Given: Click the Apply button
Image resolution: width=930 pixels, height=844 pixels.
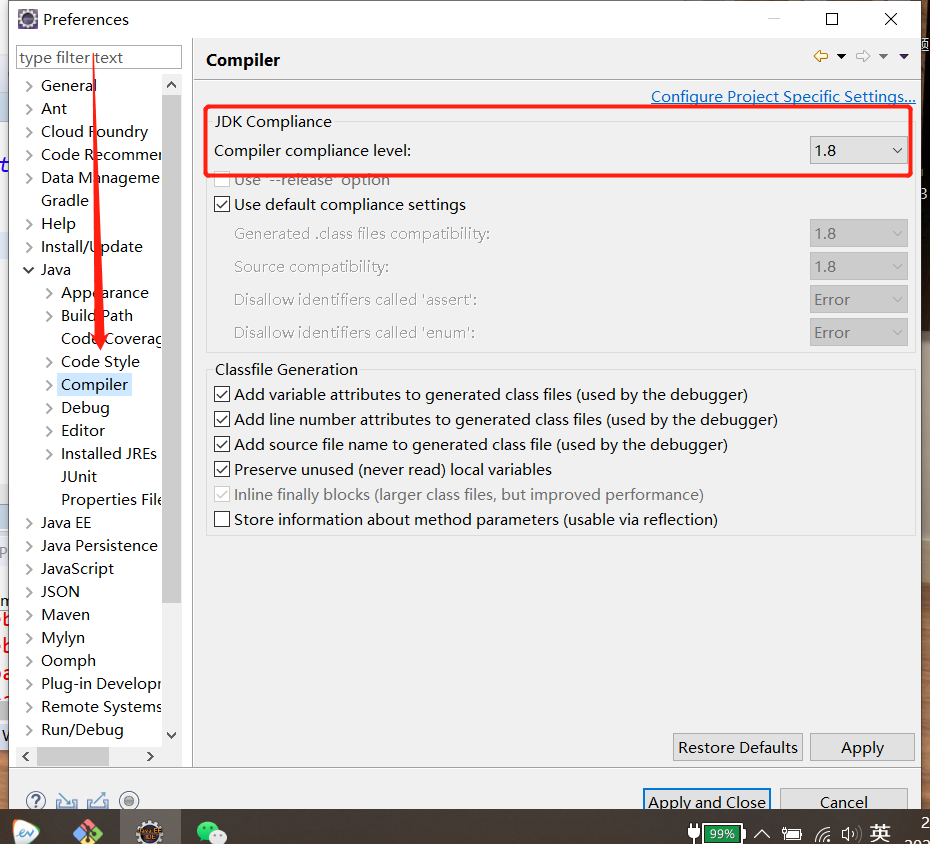Looking at the screenshot, I should point(862,747).
